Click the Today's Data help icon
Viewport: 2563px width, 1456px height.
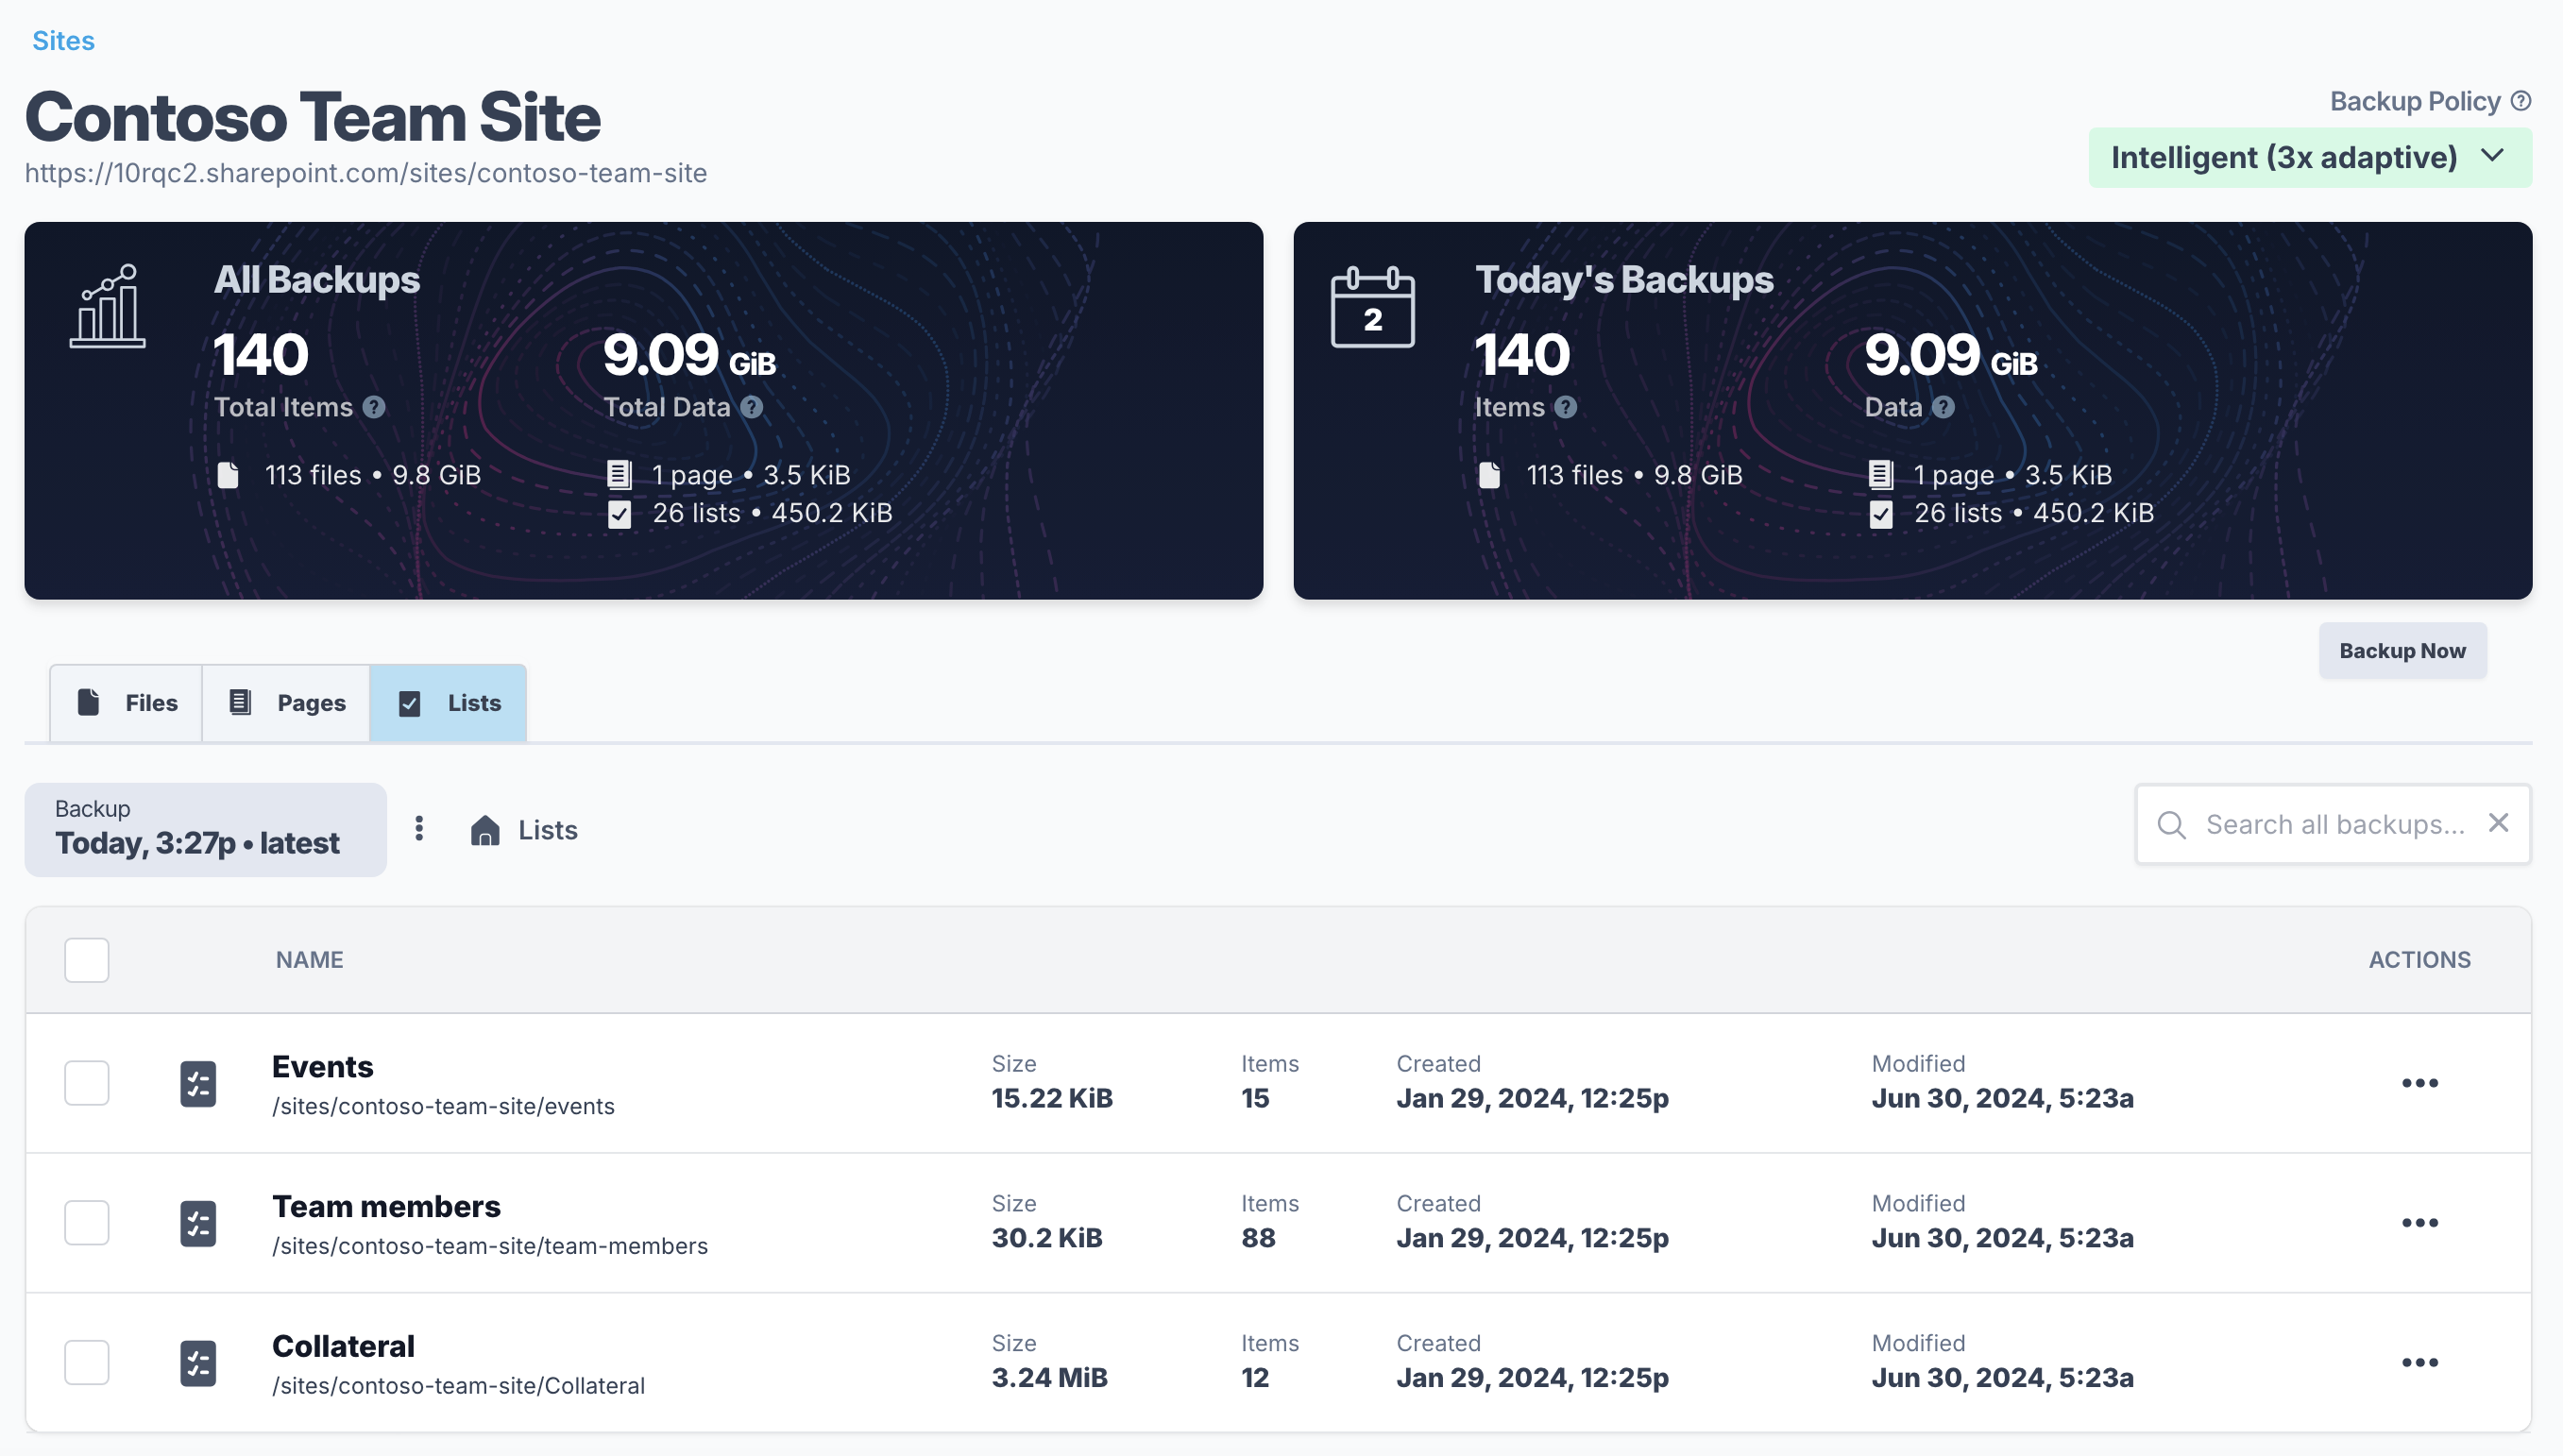[x=1943, y=407]
